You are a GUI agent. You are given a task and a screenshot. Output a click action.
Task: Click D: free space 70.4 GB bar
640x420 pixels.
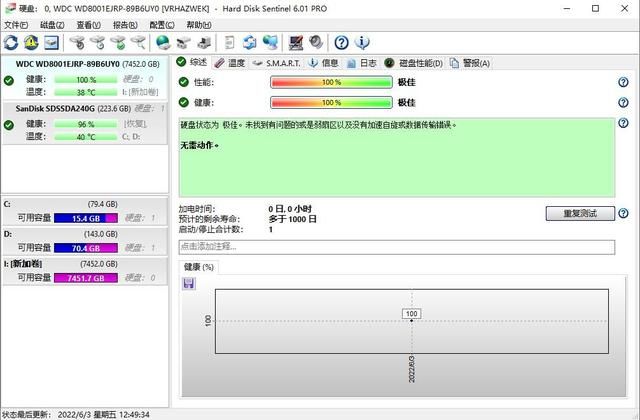[x=86, y=248]
